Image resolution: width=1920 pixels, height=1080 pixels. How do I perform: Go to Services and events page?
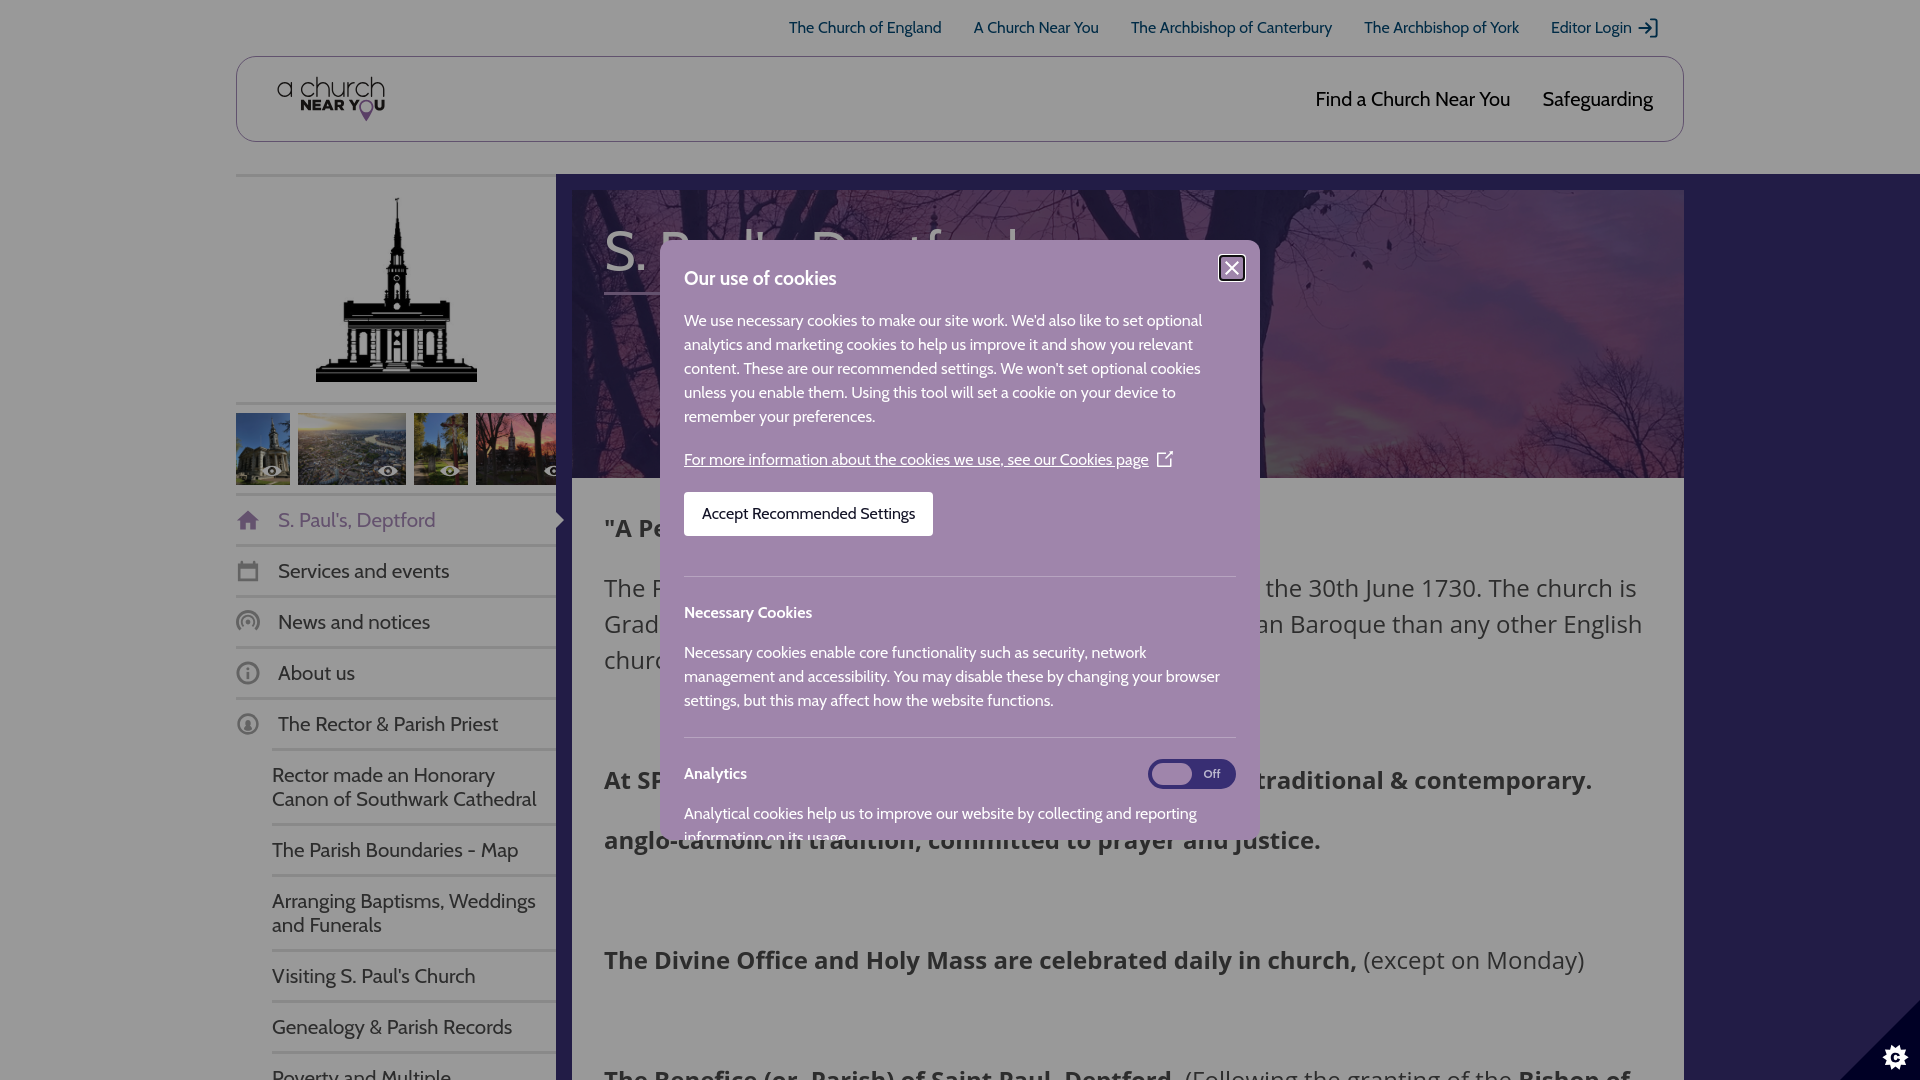(x=396, y=571)
